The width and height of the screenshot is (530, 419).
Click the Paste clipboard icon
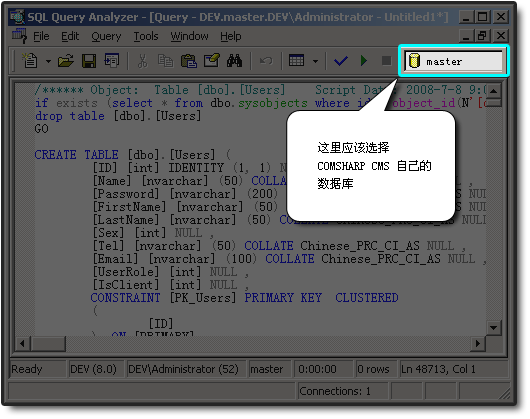[189, 61]
